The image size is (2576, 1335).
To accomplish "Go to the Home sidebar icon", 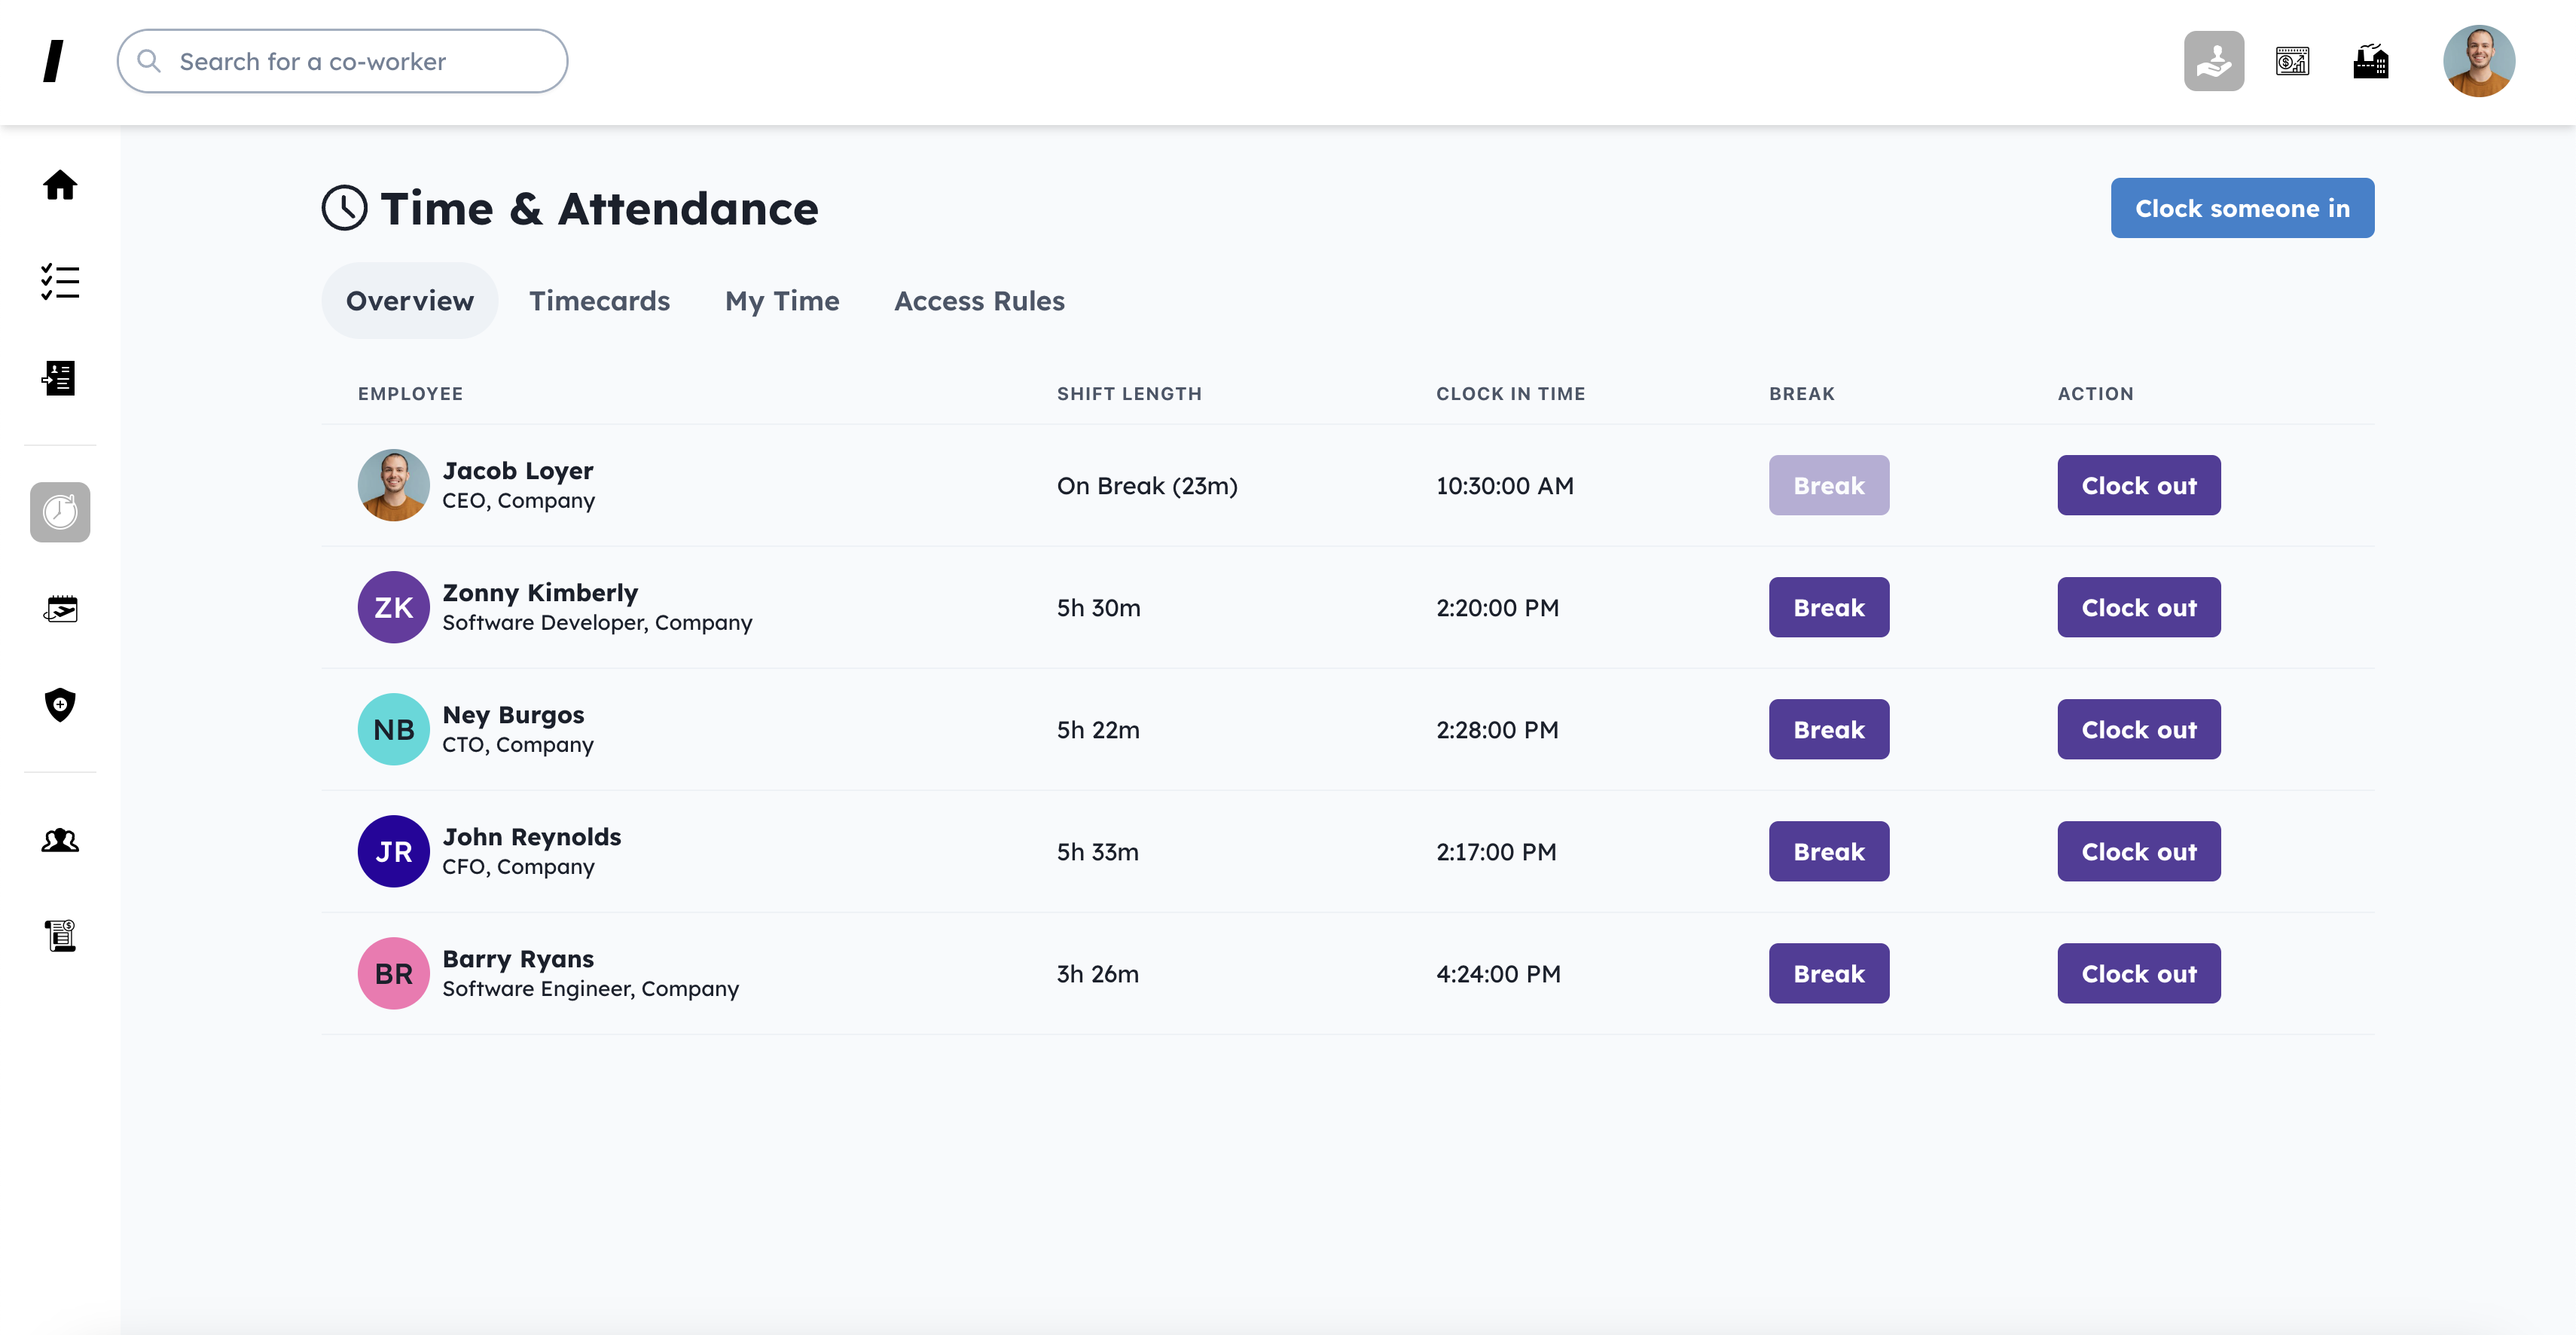I will pyautogui.click(x=60, y=185).
